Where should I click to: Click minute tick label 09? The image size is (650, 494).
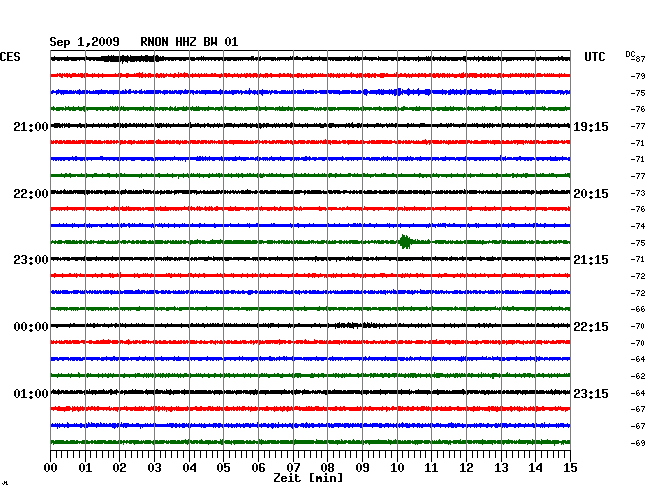362,468
